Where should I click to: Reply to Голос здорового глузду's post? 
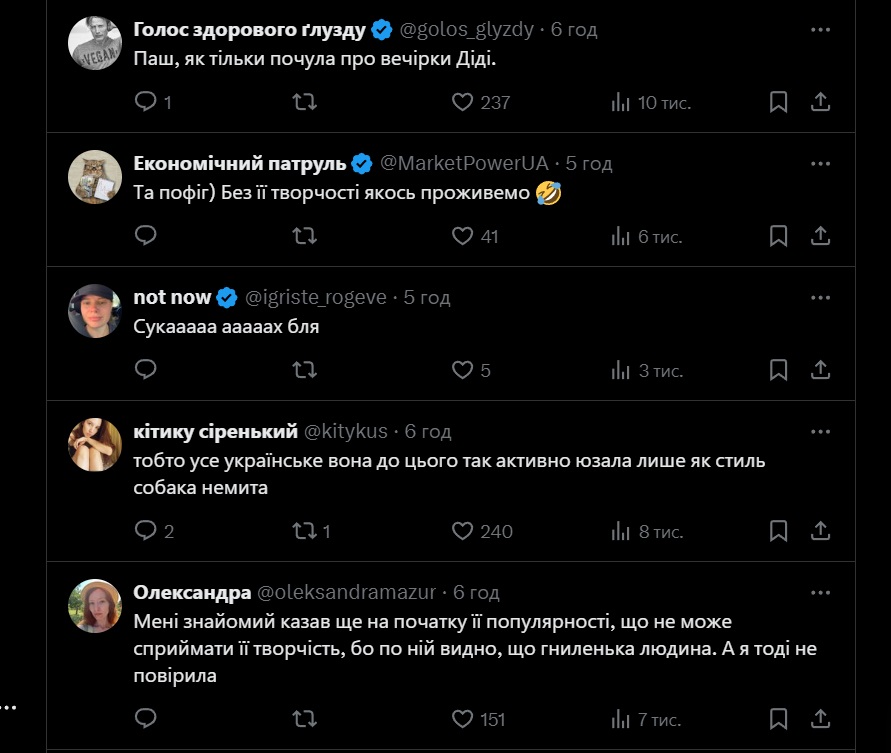[x=146, y=102]
